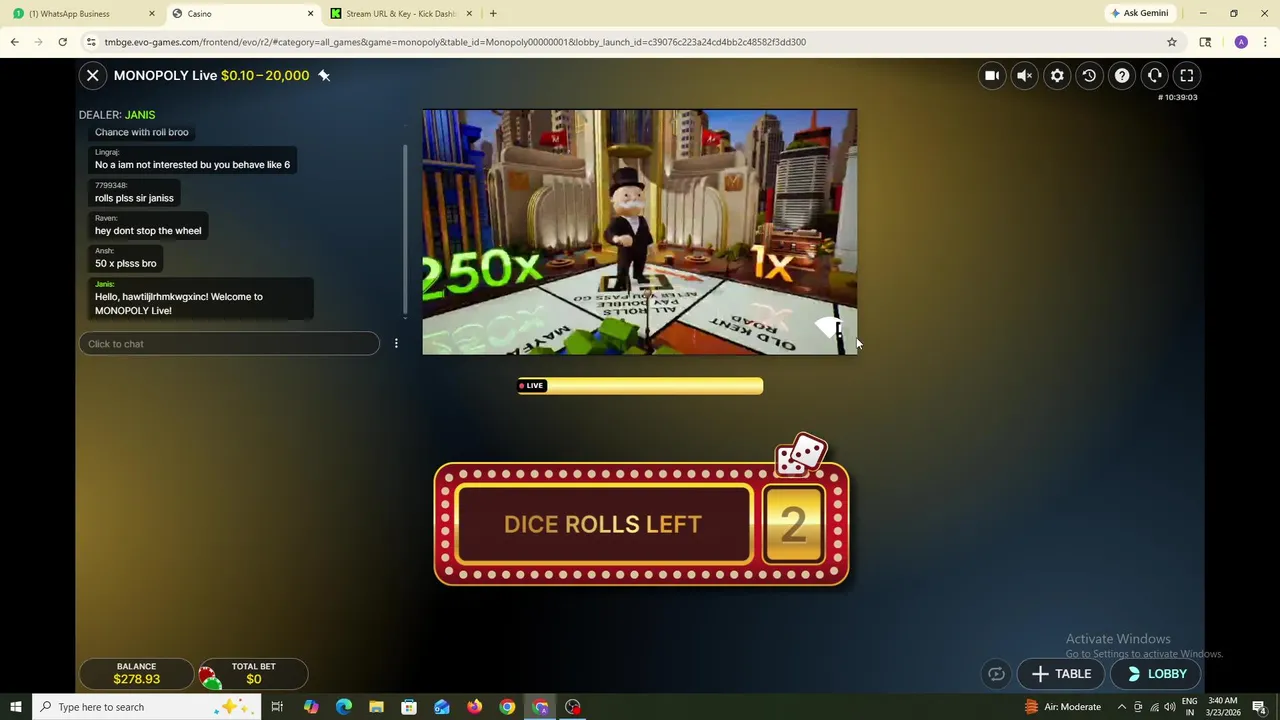1280x720 pixels.
Task: Open the Chrome profile avatar
Action: [1241, 42]
